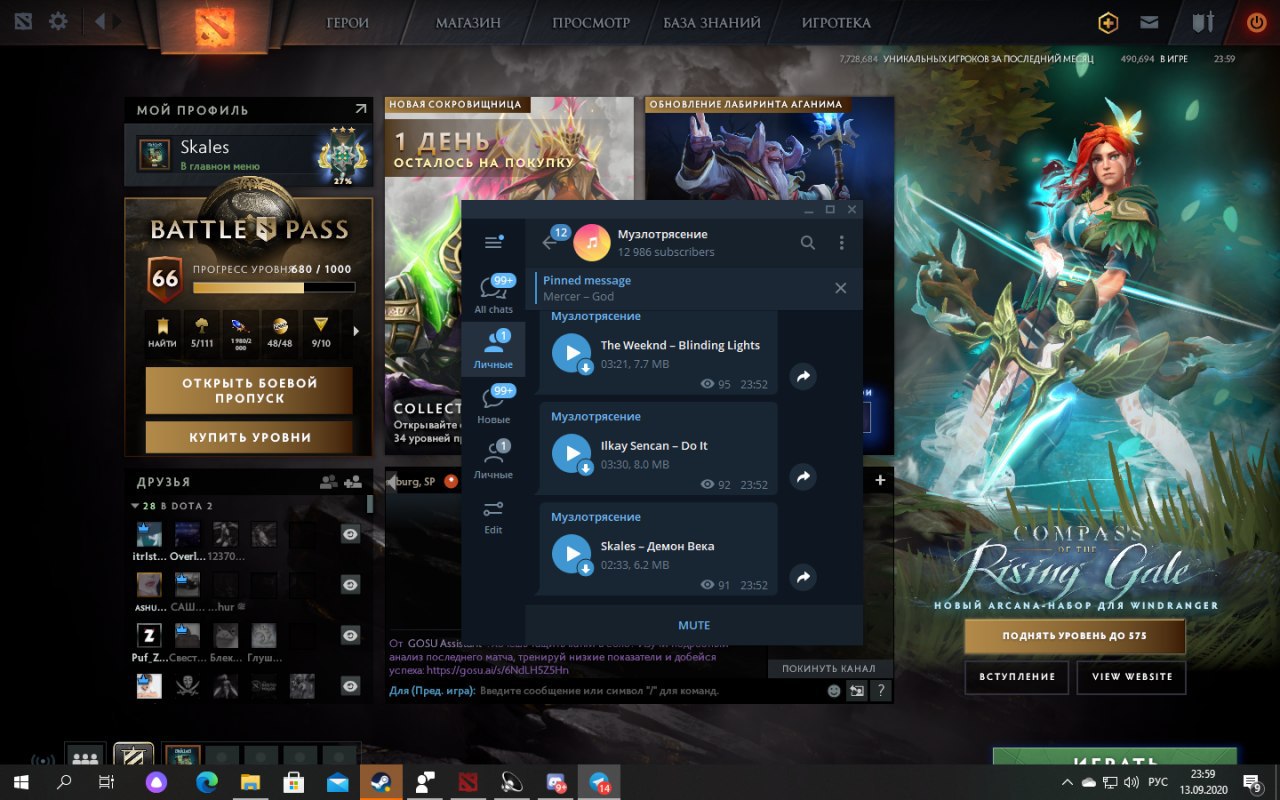Click the red power quit button
Image resolution: width=1280 pixels, height=800 pixels.
click(x=1256, y=22)
